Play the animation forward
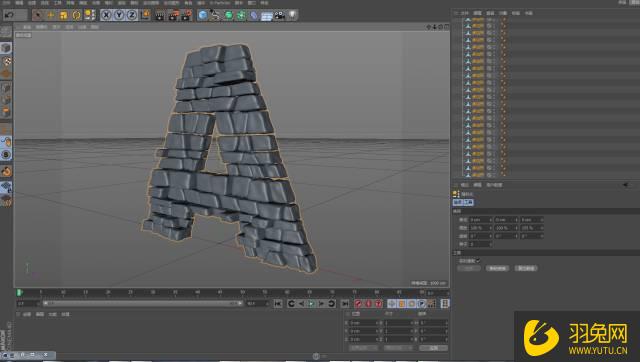 pos(311,304)
